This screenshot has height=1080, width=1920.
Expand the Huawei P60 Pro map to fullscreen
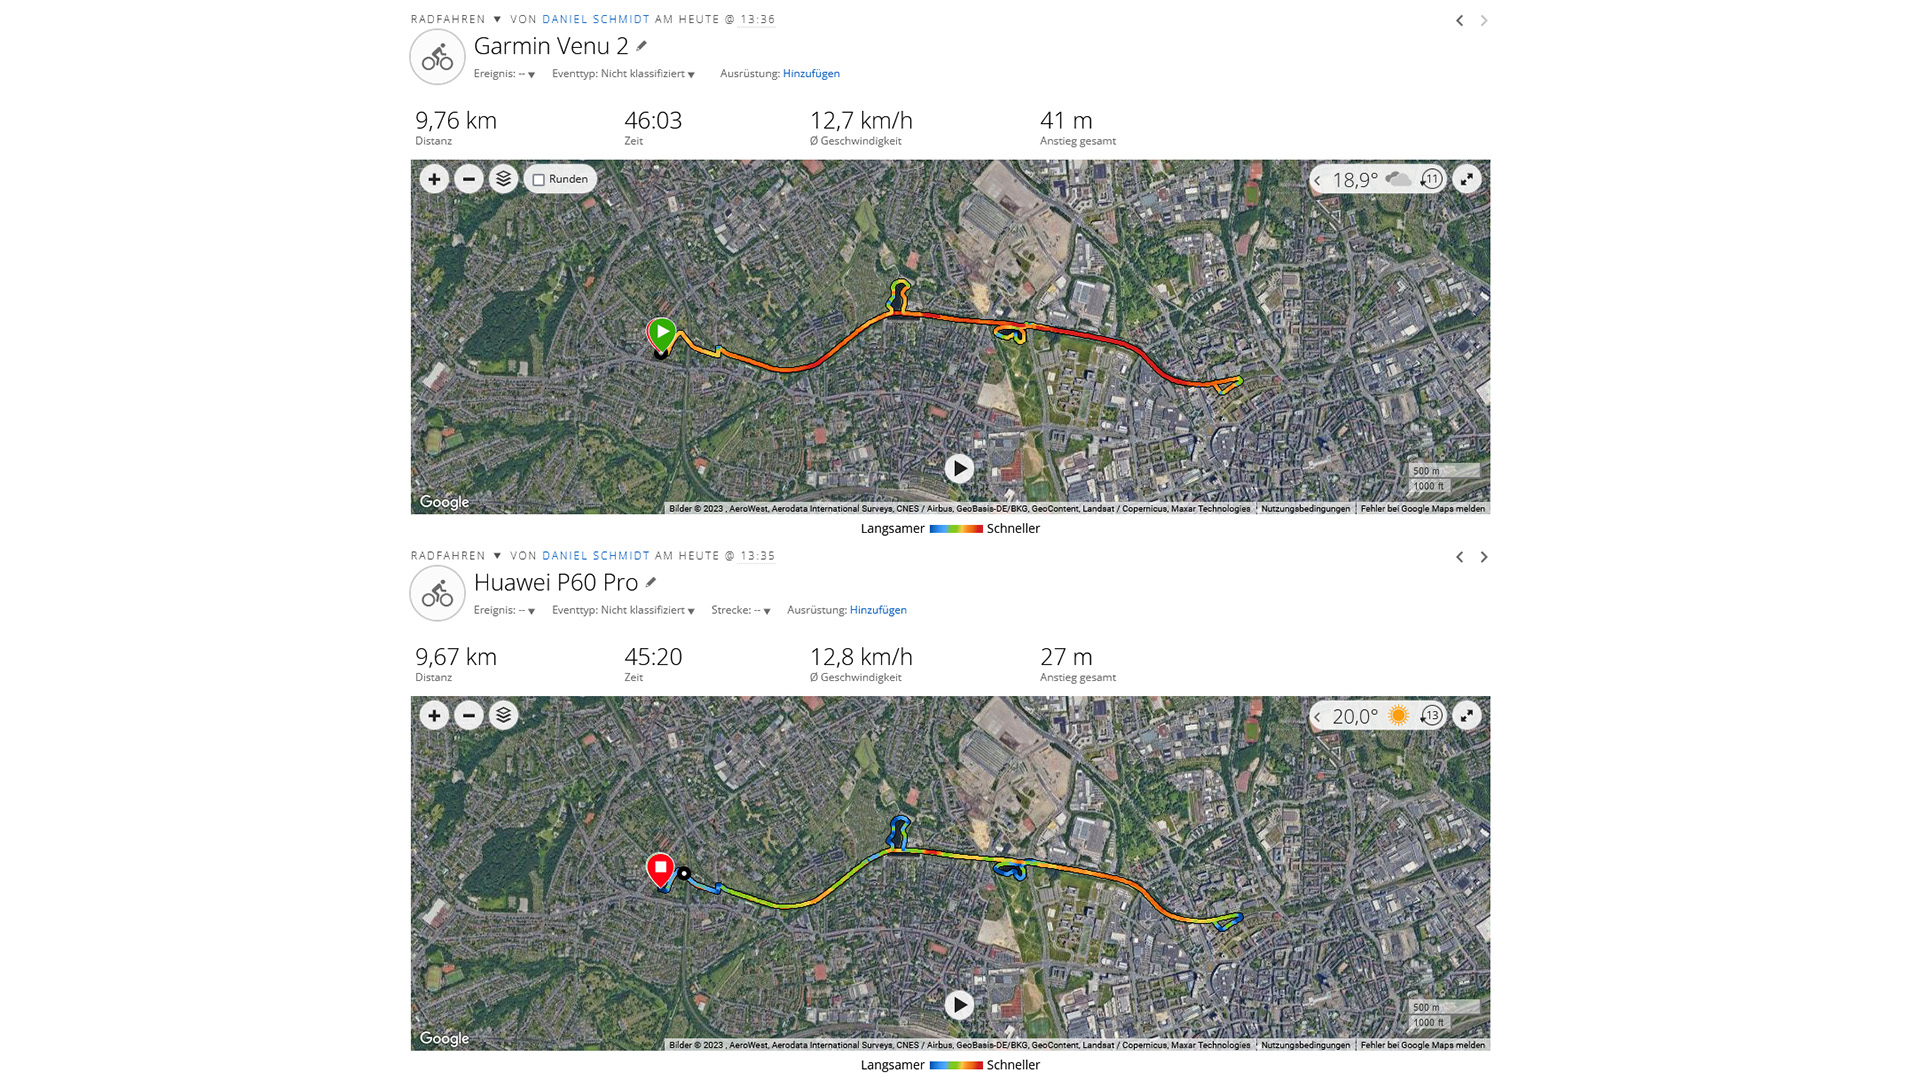tap(1466, 716)
